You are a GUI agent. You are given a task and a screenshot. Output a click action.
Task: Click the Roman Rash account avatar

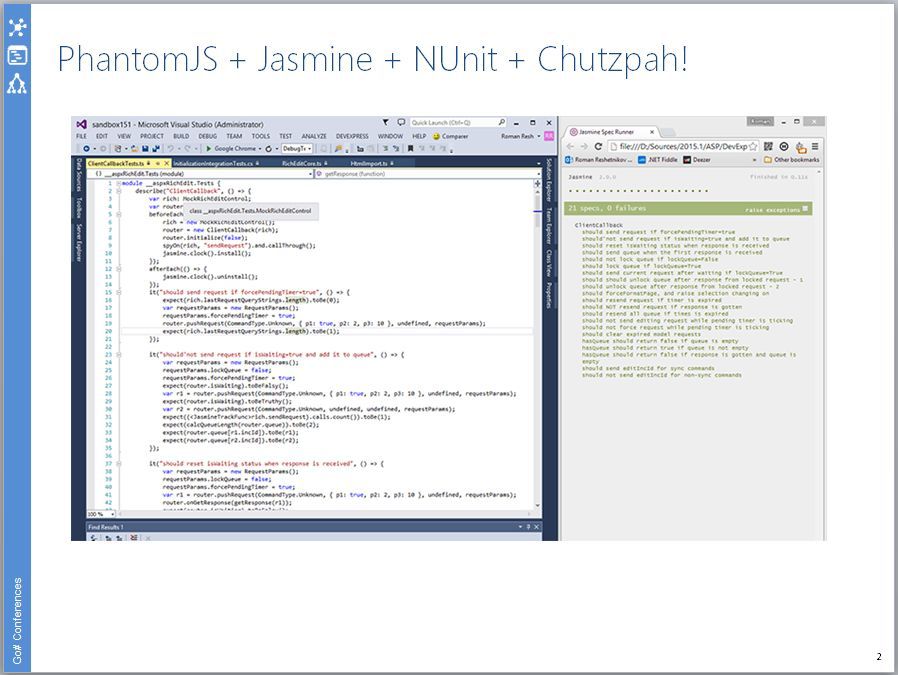click(x=549, y=136)
